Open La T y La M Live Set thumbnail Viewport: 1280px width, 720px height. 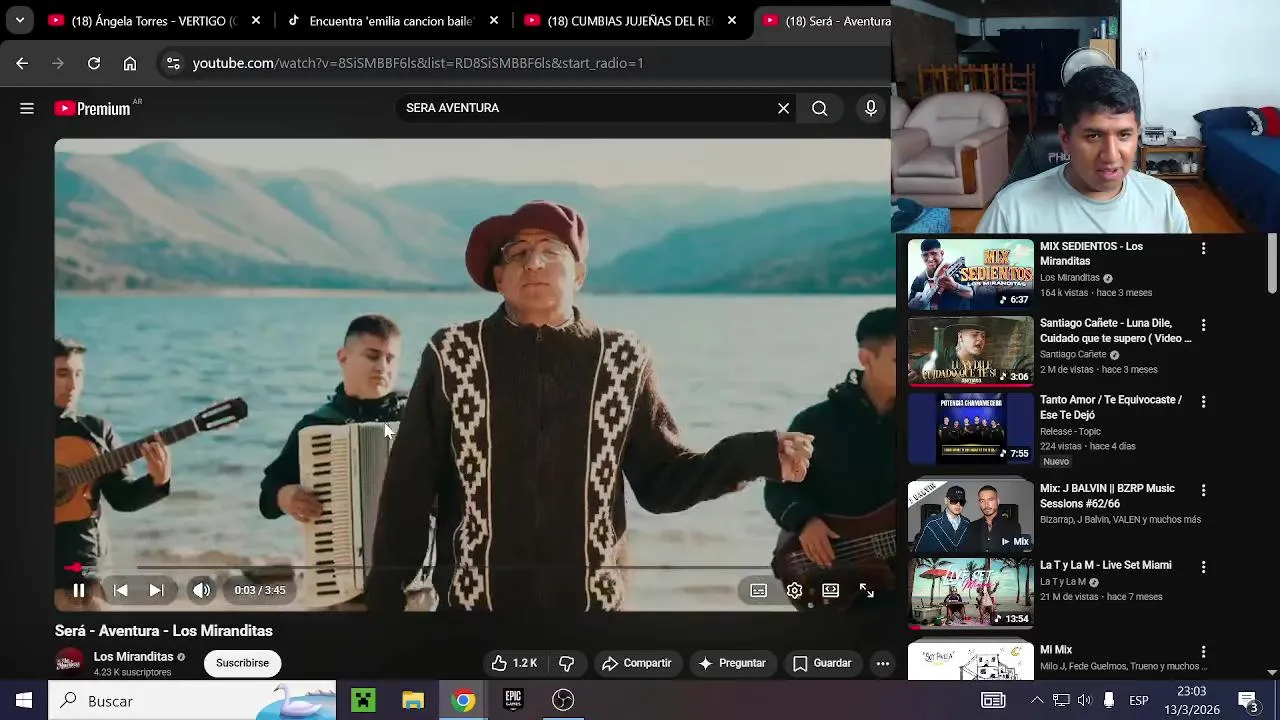pos(970,593)
